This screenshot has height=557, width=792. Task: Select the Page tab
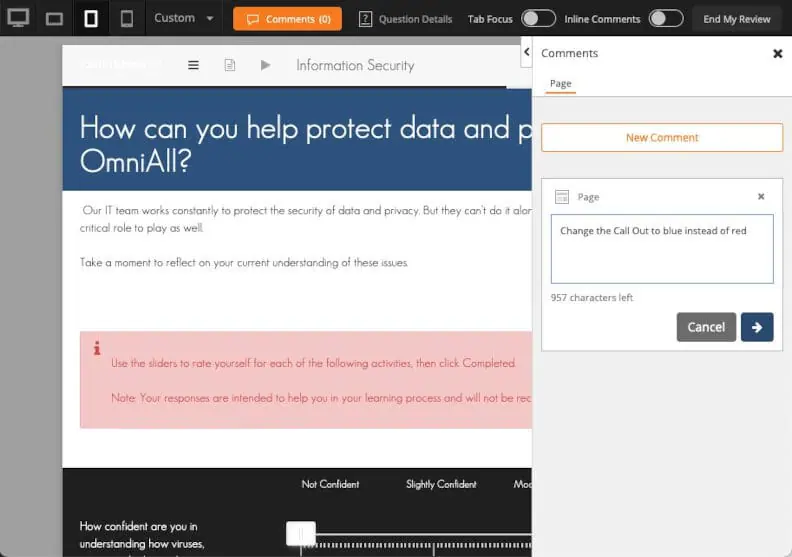561,83
